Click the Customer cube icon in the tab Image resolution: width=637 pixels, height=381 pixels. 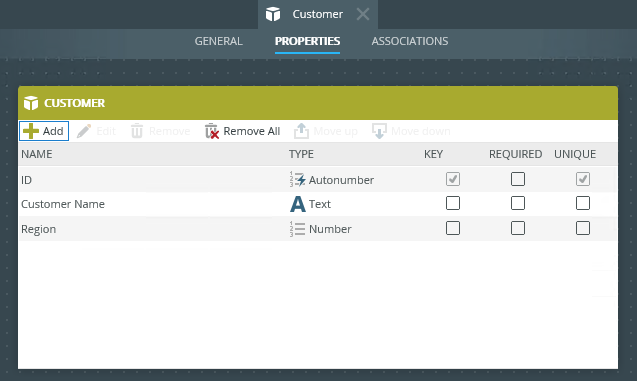[273, 14]
